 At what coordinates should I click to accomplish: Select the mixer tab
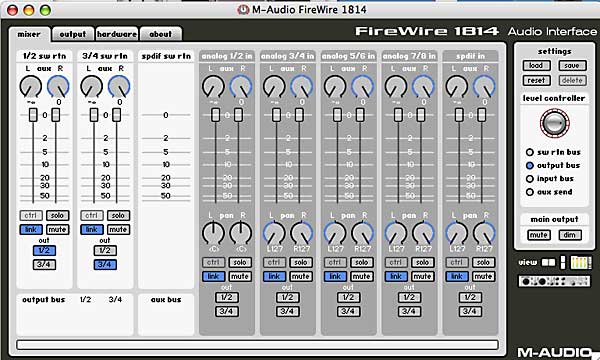pyautogui.click(x=29, y=34)
